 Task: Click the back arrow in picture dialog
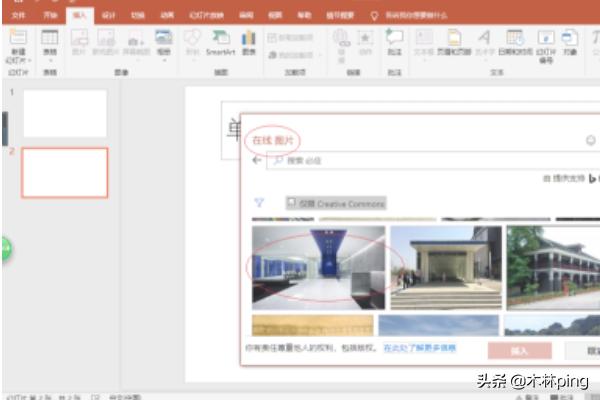257,160
